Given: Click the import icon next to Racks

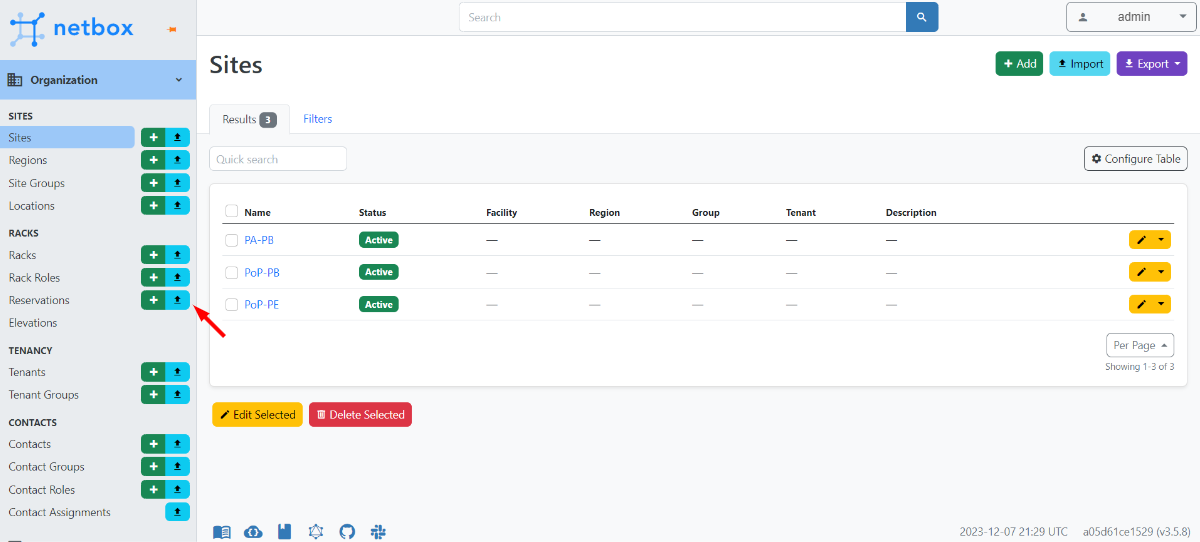Looking at the screenshot, I should click(177, 255).
